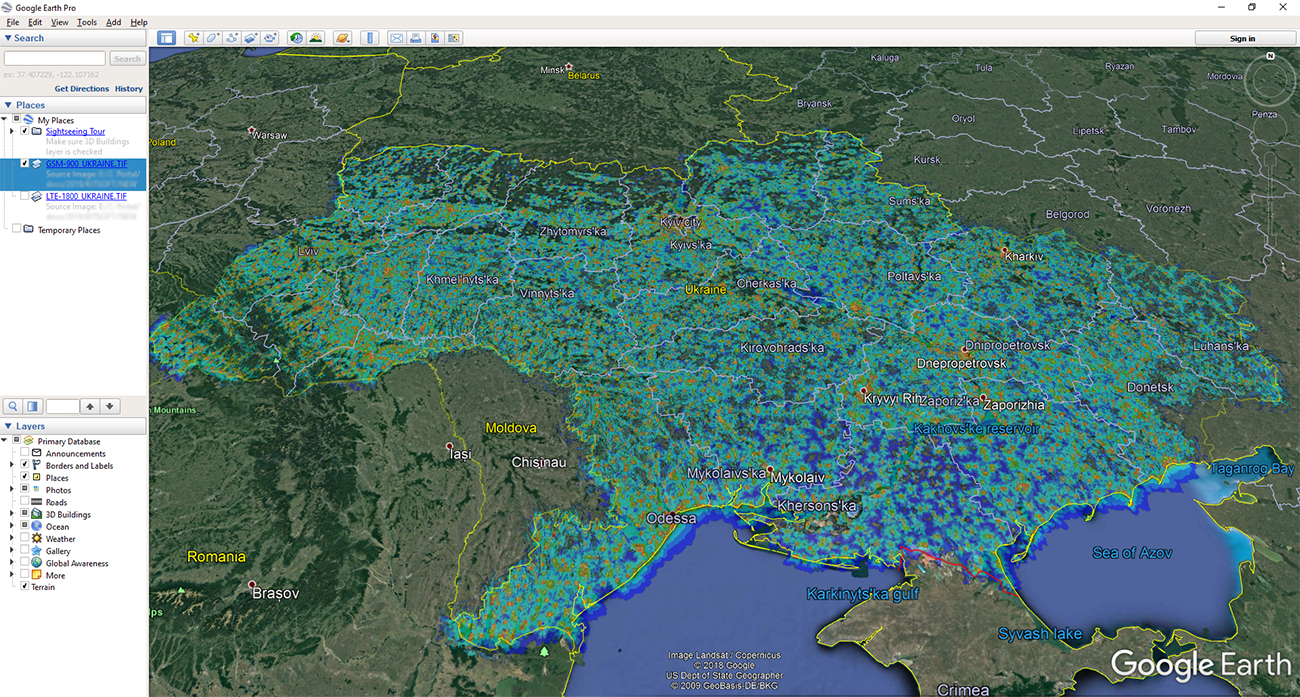Uncheck the Terrain layer checkbox
Screen dimensions: 1300x697
coord(25,587)
